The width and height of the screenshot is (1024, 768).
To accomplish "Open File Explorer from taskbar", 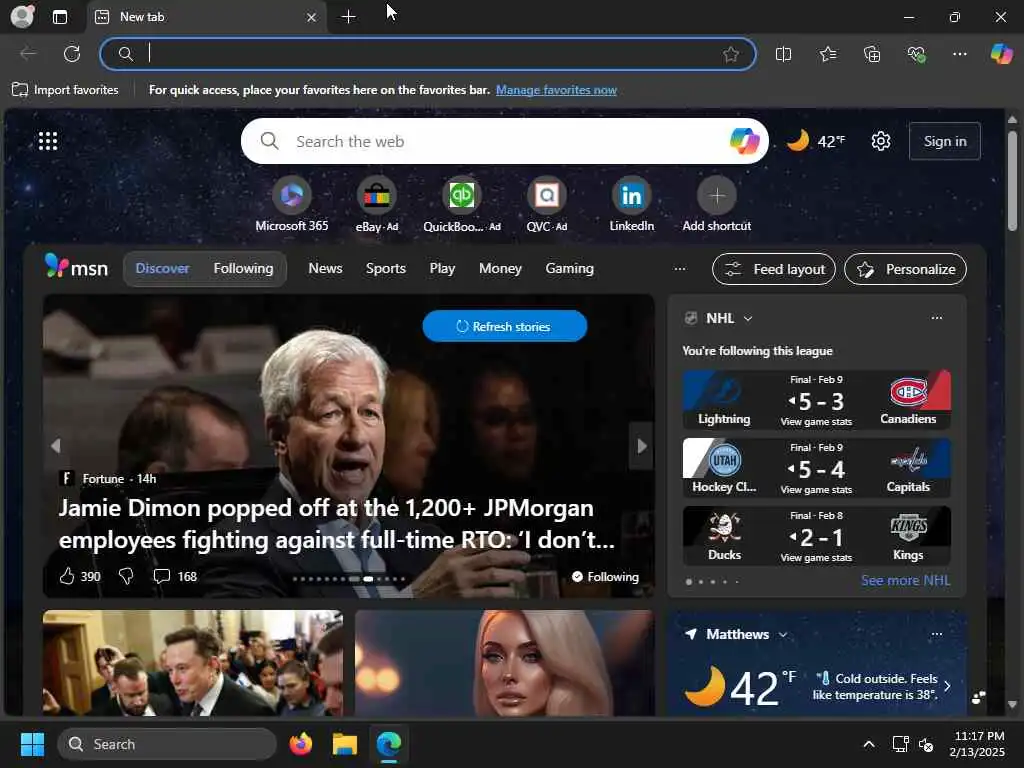I will pos(344,744).
